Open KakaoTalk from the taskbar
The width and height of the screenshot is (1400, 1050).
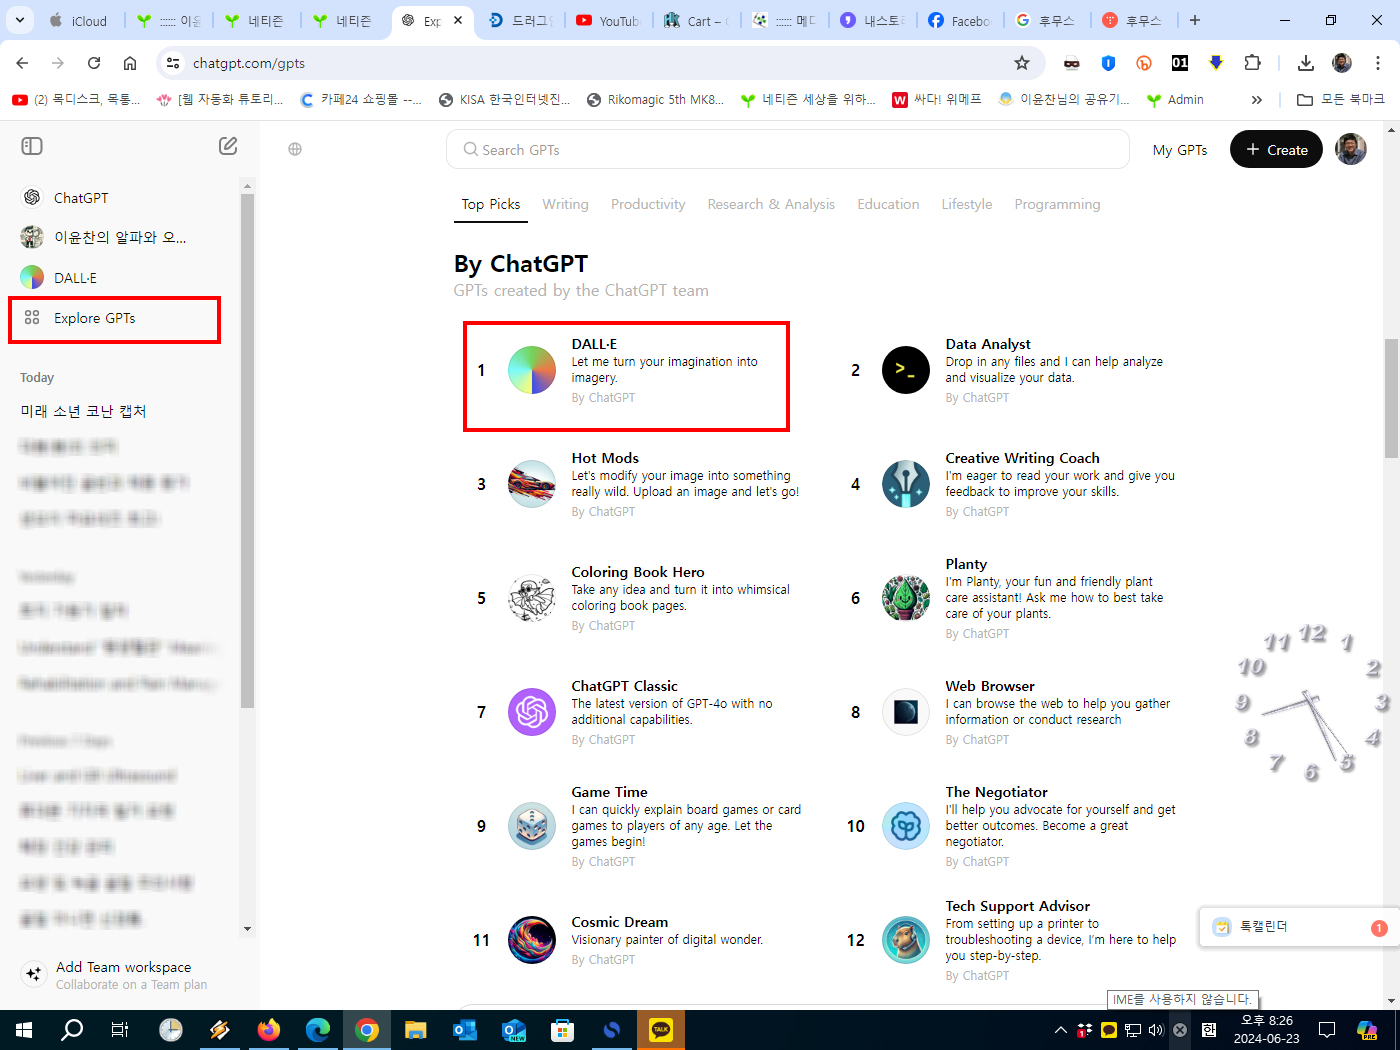[661, 1030]
